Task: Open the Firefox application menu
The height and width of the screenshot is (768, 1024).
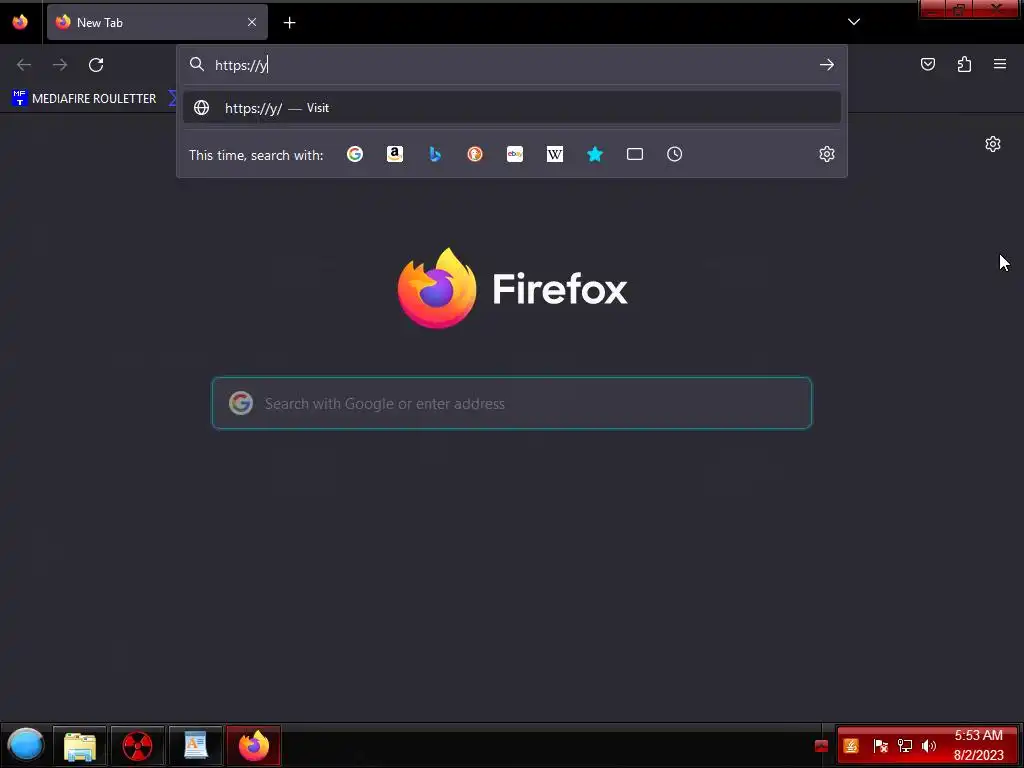Action: pos(1000,64)
